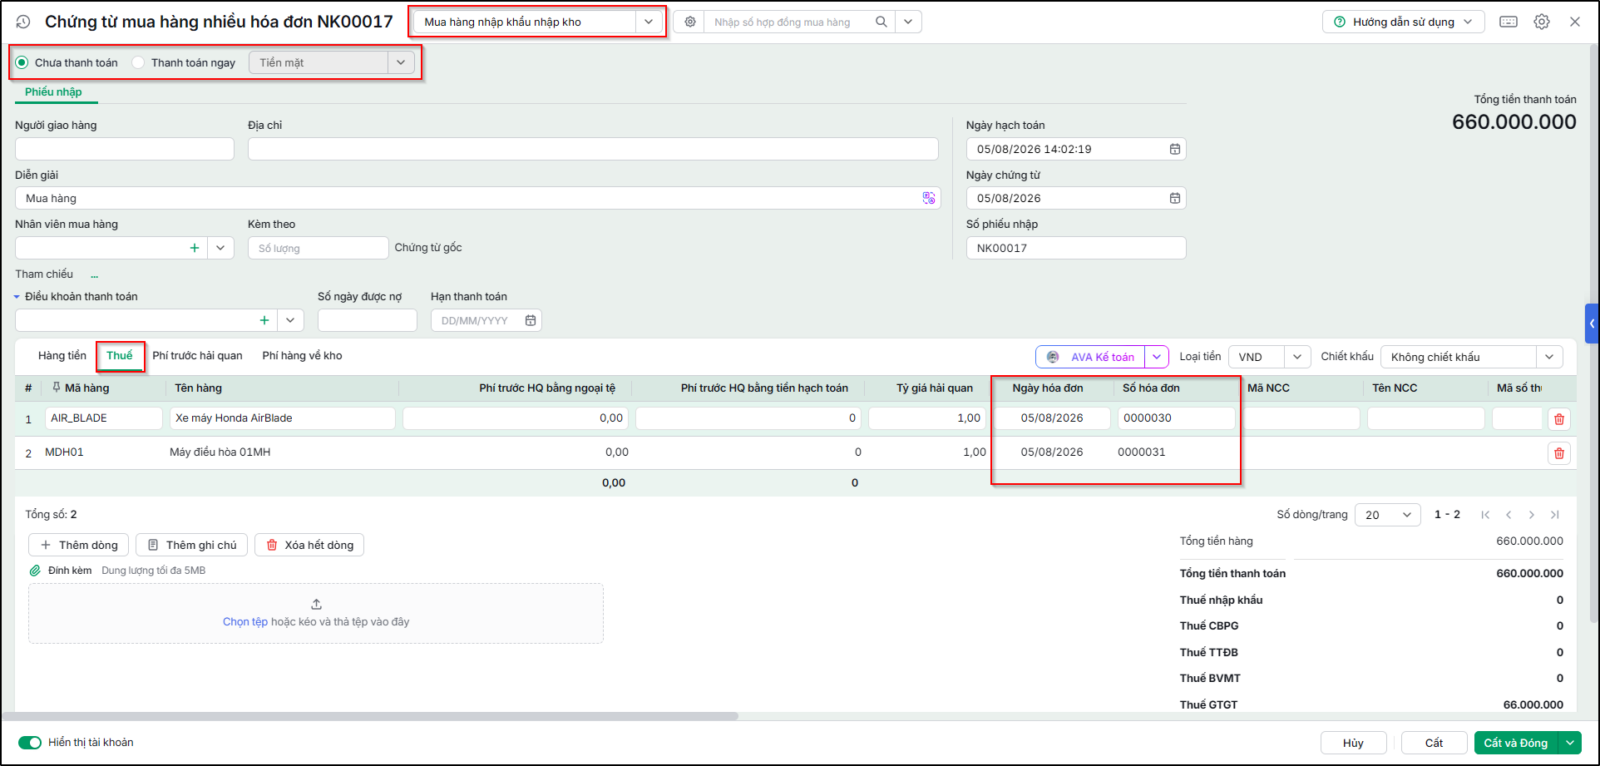Click the upload icon in attachment area
Image resolution: width=1600 pixels, height=766 pixels.
point(316,604)
